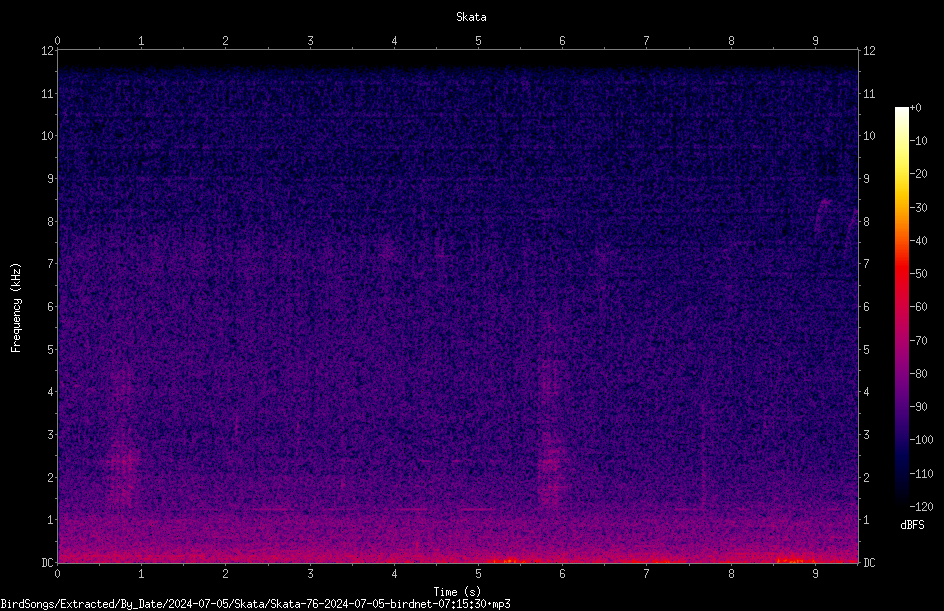Click the "-110" label on the color scale

click(x=922, y=474)
